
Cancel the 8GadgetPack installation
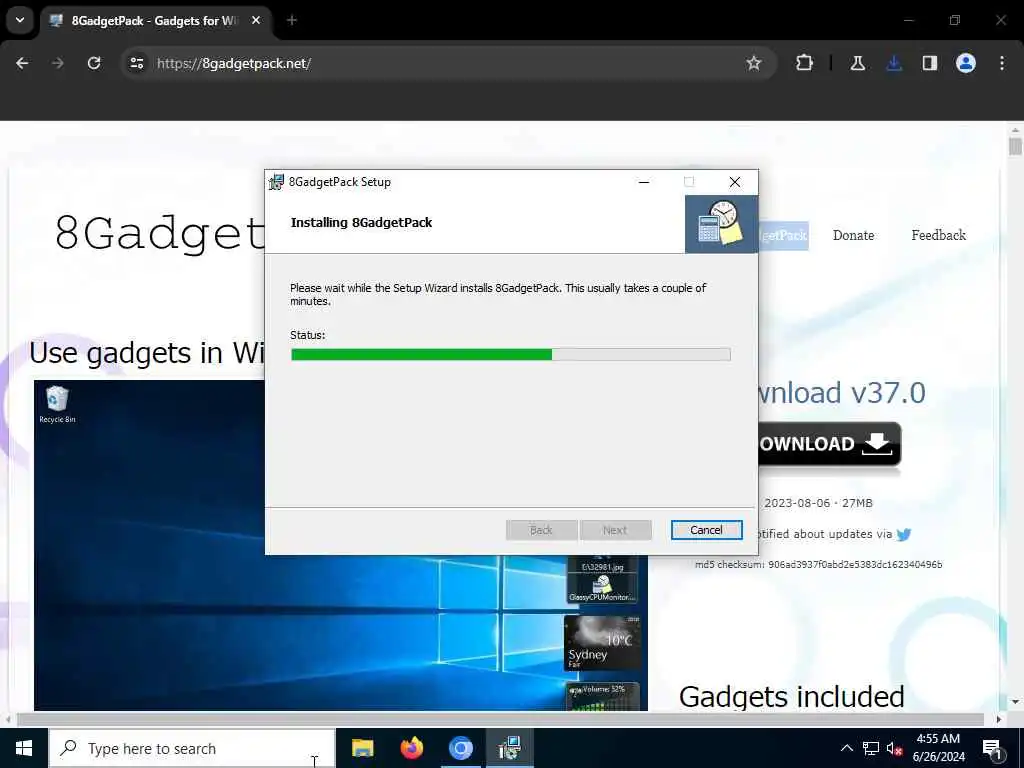point(706,530)
